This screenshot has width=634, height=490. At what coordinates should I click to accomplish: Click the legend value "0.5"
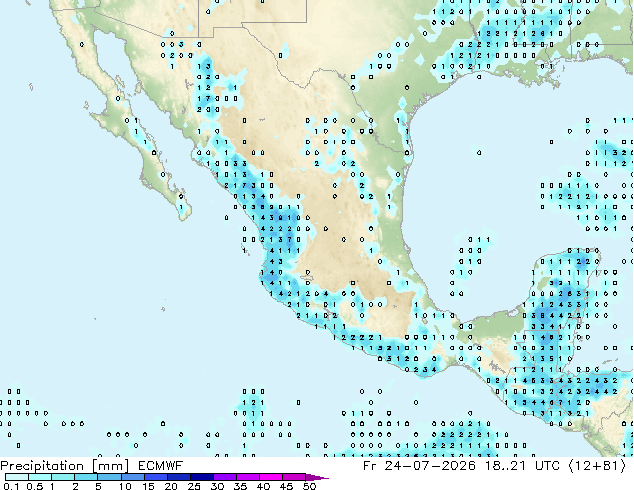34,486
